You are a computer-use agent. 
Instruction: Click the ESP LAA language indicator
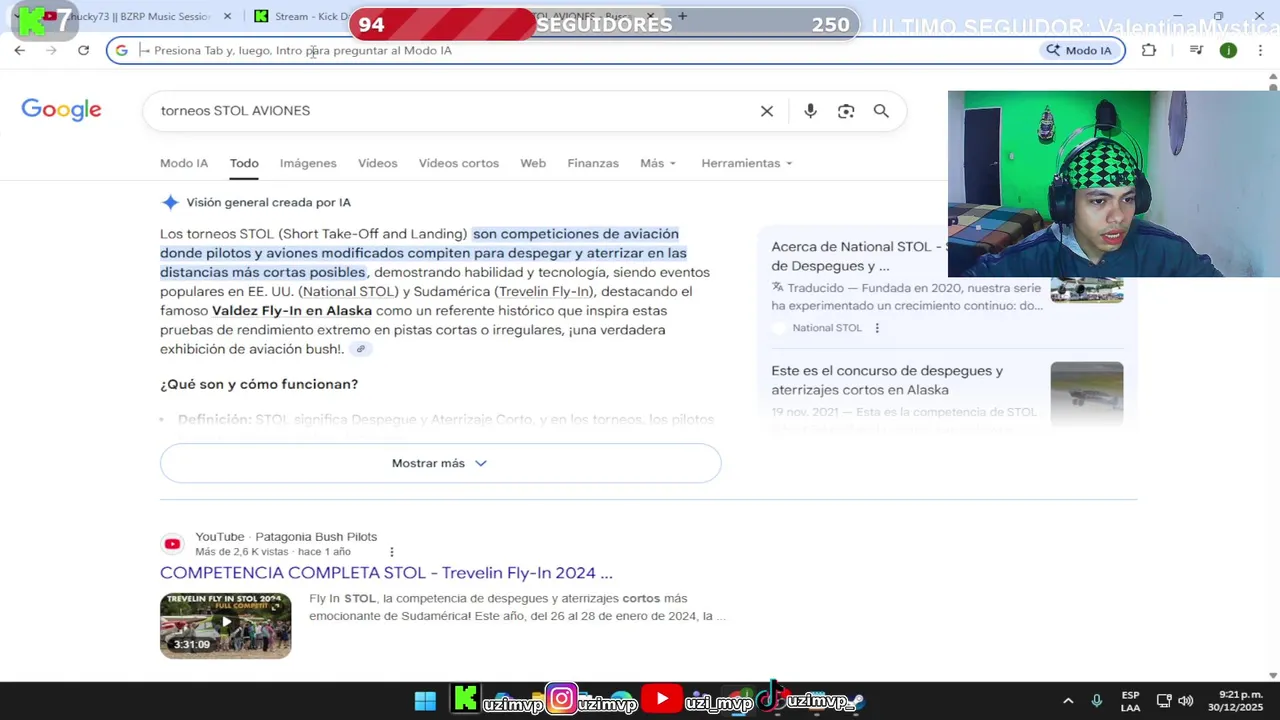coord(1130,701)
